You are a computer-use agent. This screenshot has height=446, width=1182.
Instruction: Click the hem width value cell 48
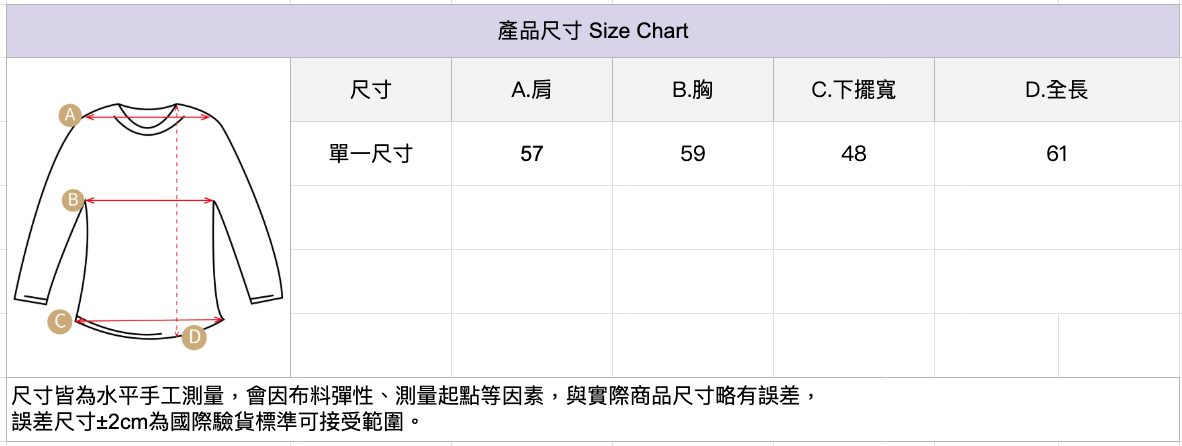(854, 154)
